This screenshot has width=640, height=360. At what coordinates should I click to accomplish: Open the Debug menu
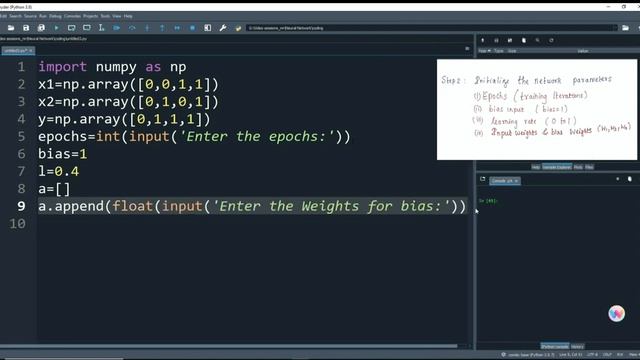click(56, 16)
